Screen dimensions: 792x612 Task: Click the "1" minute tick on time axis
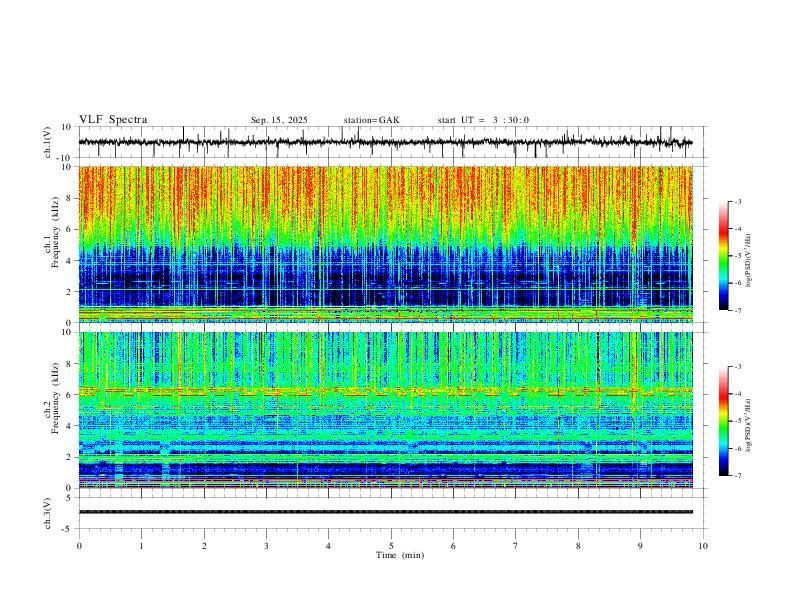[141, 546]
